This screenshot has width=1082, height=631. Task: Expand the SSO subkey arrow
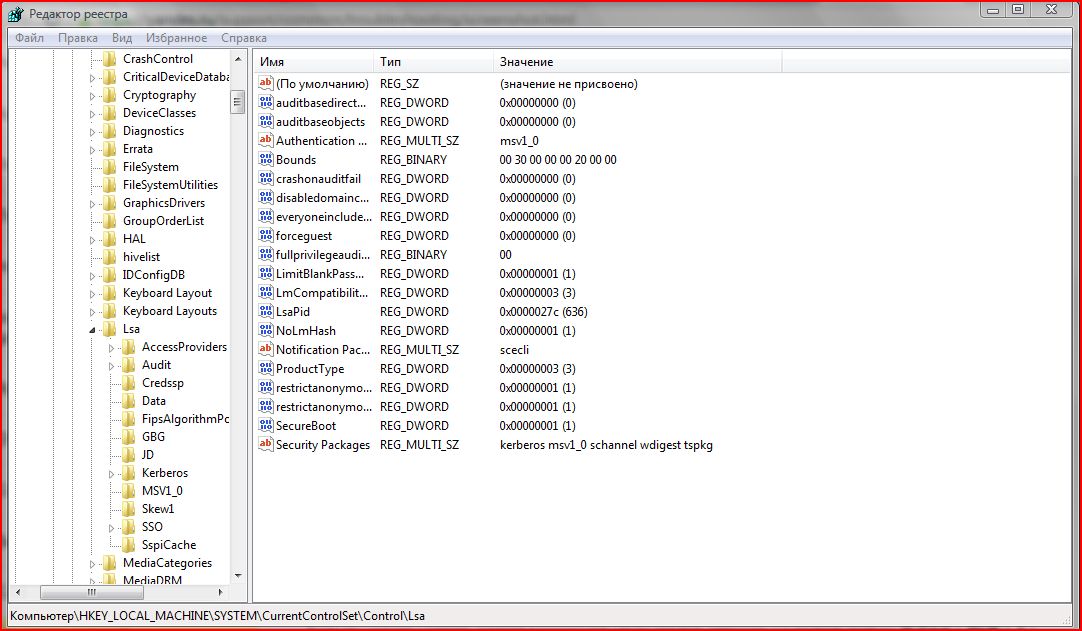coord(112,527)
